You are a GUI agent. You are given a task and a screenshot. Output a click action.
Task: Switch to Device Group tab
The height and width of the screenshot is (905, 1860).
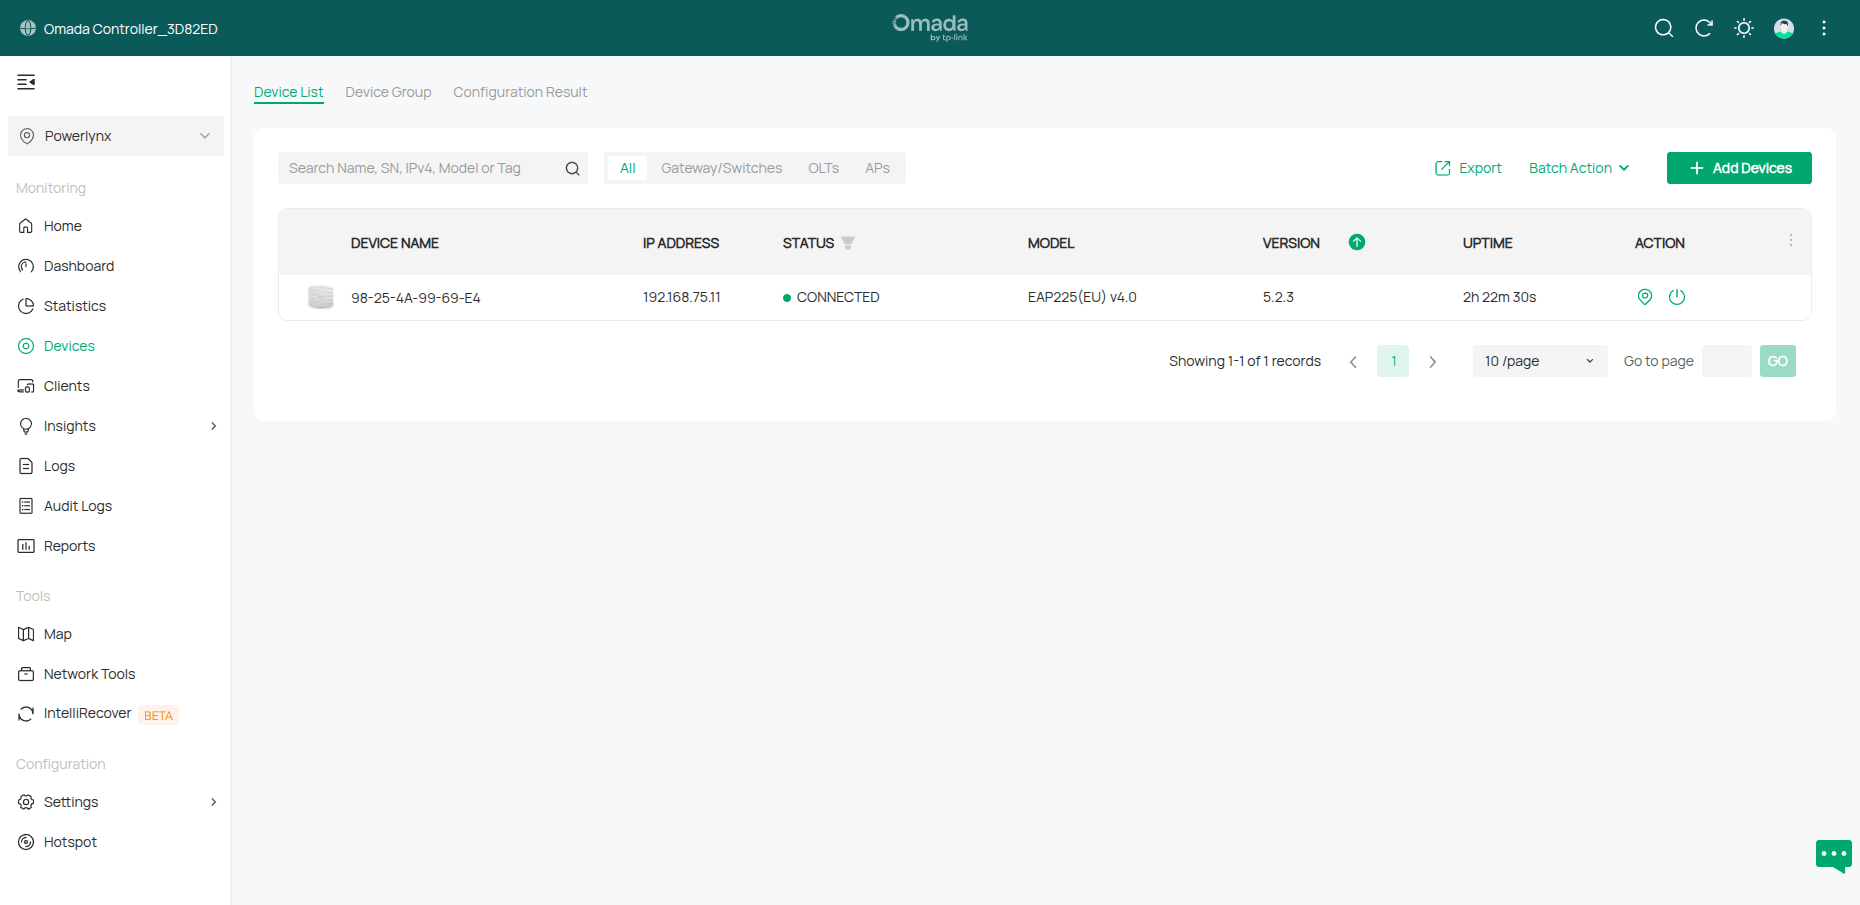388,92
